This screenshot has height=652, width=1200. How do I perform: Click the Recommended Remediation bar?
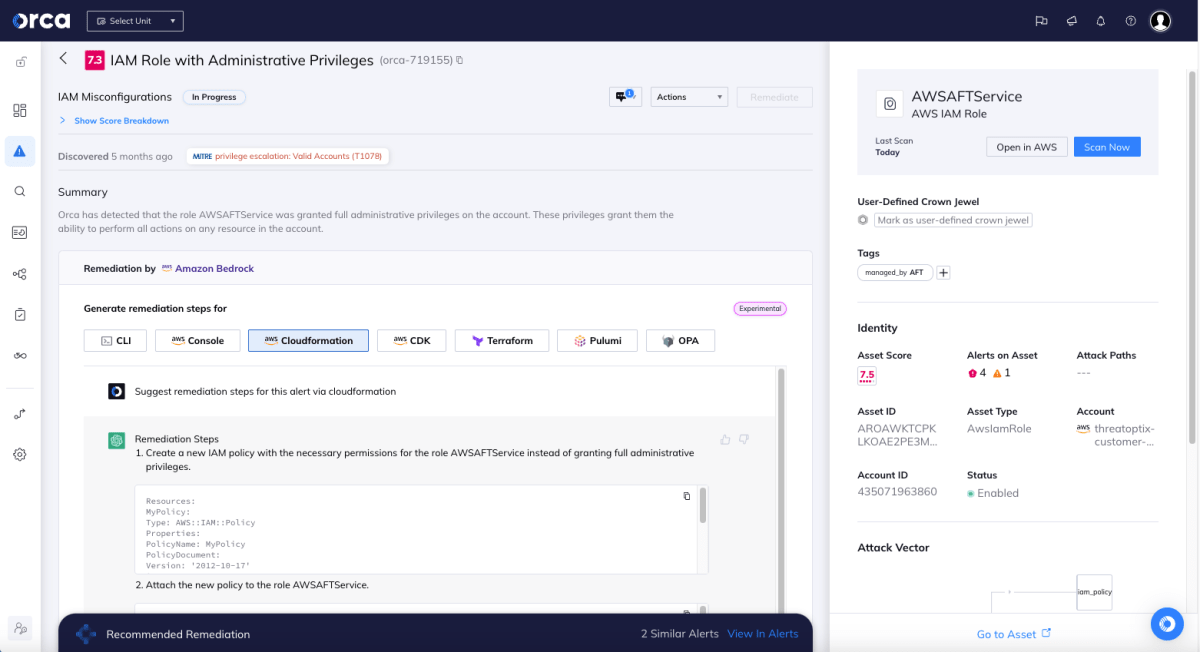435,634
